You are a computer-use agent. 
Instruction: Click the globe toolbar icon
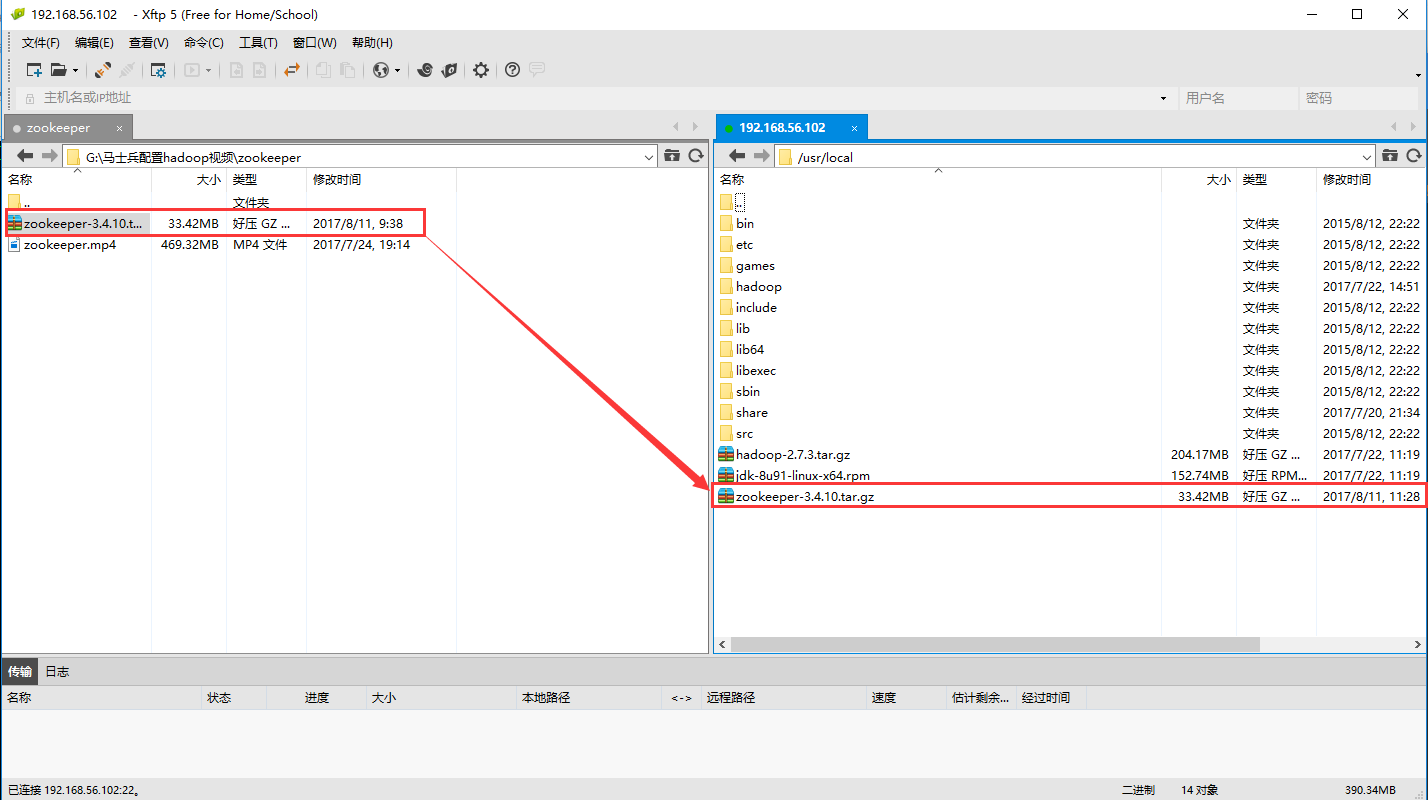380,70
